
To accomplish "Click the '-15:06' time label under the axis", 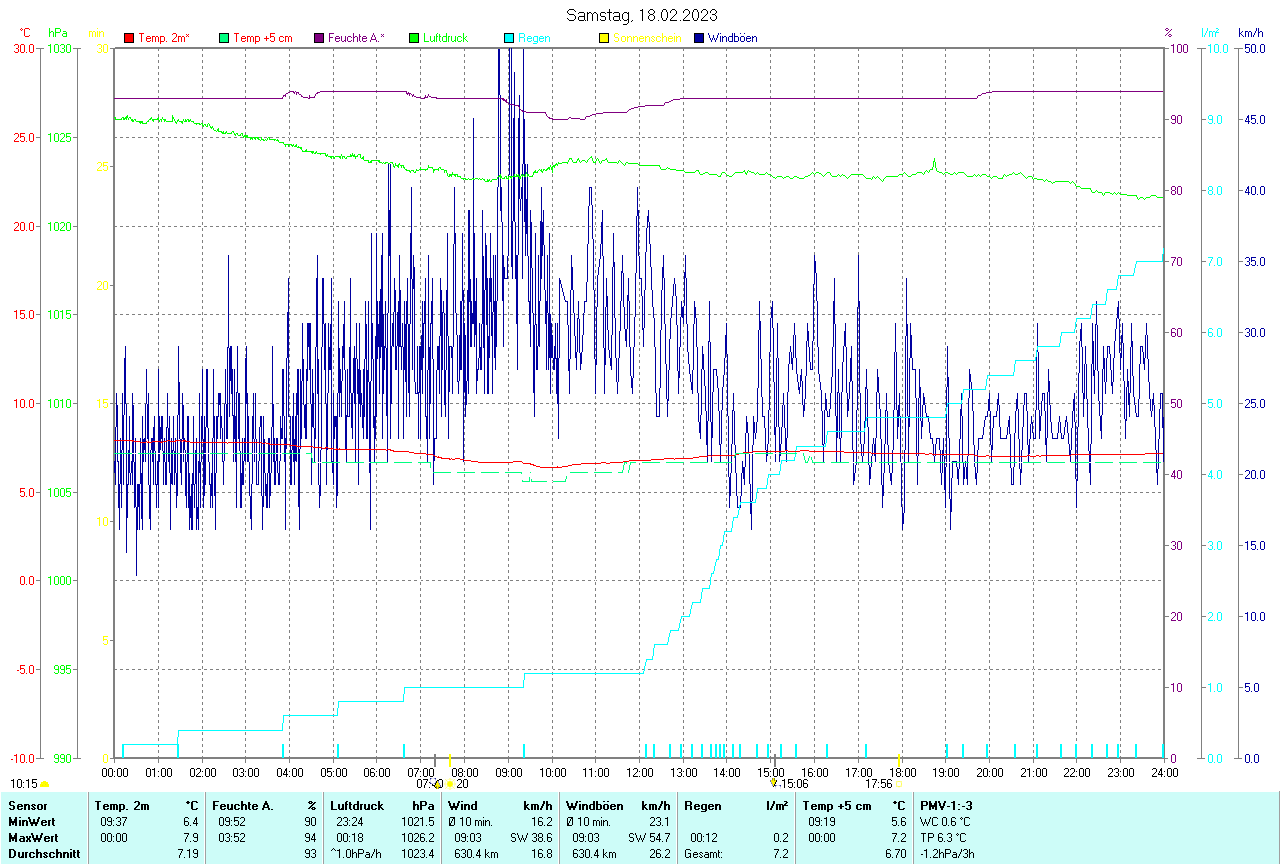I will pos(794,784).
